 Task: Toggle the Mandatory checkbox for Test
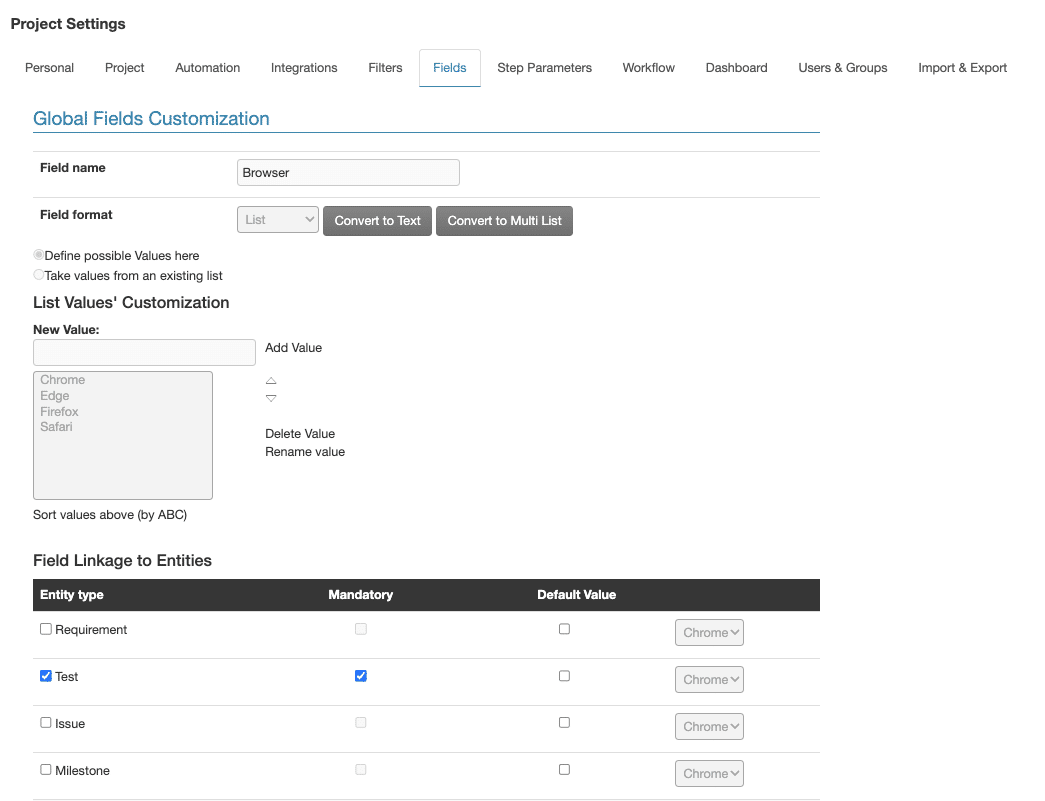[361, 676]
